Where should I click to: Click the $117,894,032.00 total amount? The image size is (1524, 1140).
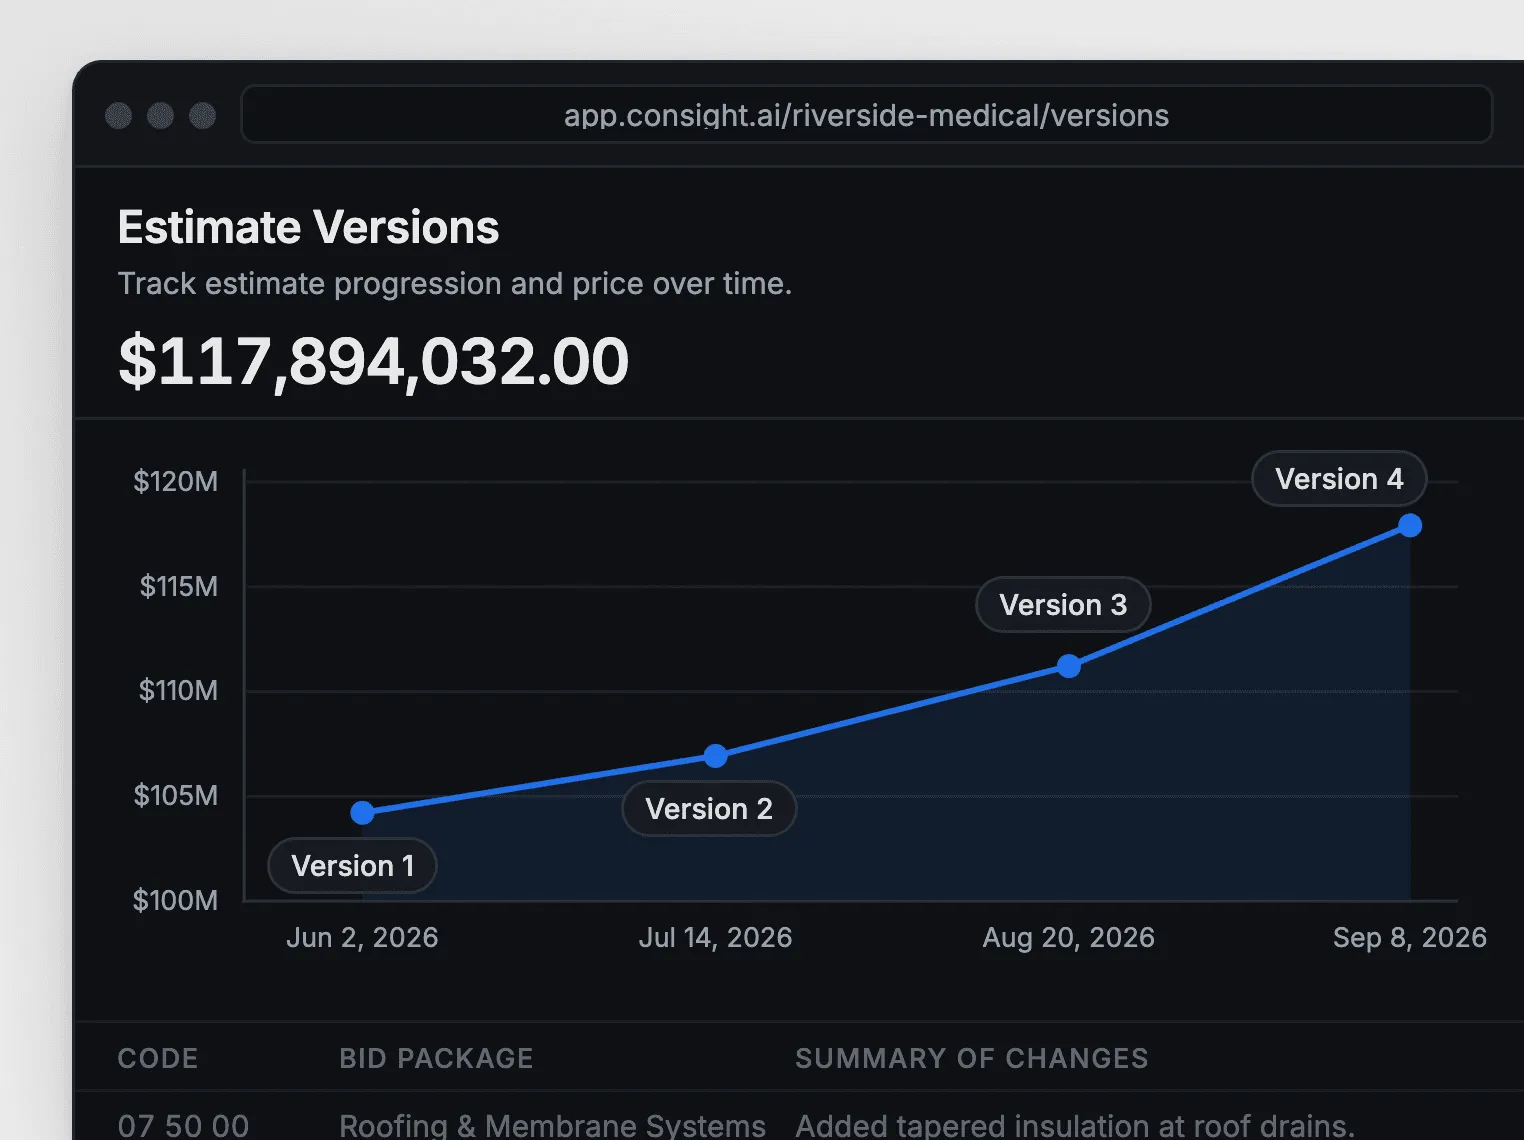click(x=373, y=361)
